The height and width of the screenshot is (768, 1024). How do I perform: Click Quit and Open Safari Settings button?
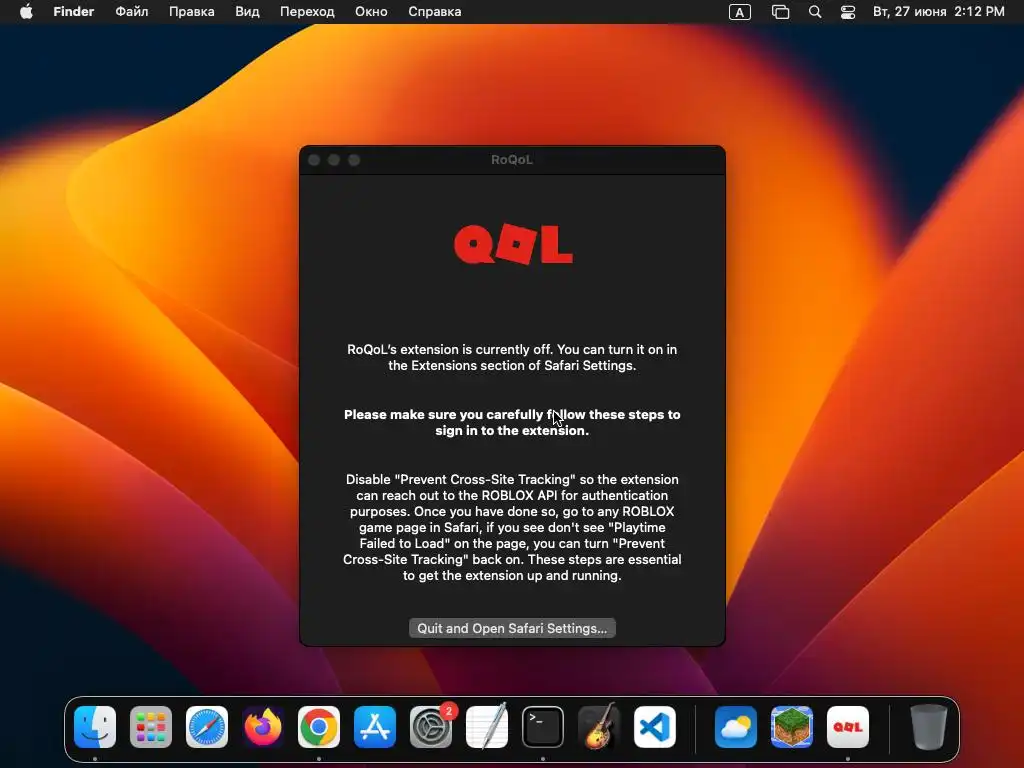coord(512,628)
